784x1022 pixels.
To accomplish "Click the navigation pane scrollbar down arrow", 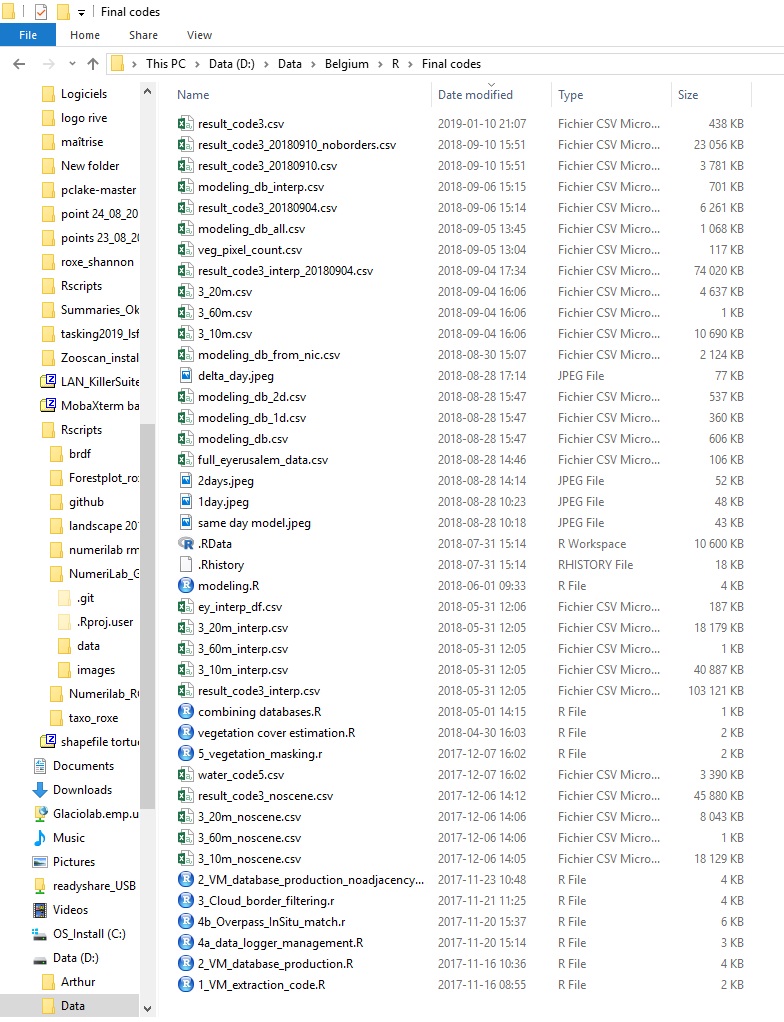I will point(148,1009).
